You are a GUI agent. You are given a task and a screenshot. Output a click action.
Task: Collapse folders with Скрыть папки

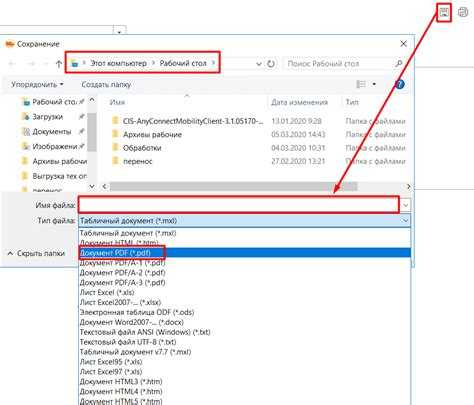click(x=36, y=254)
